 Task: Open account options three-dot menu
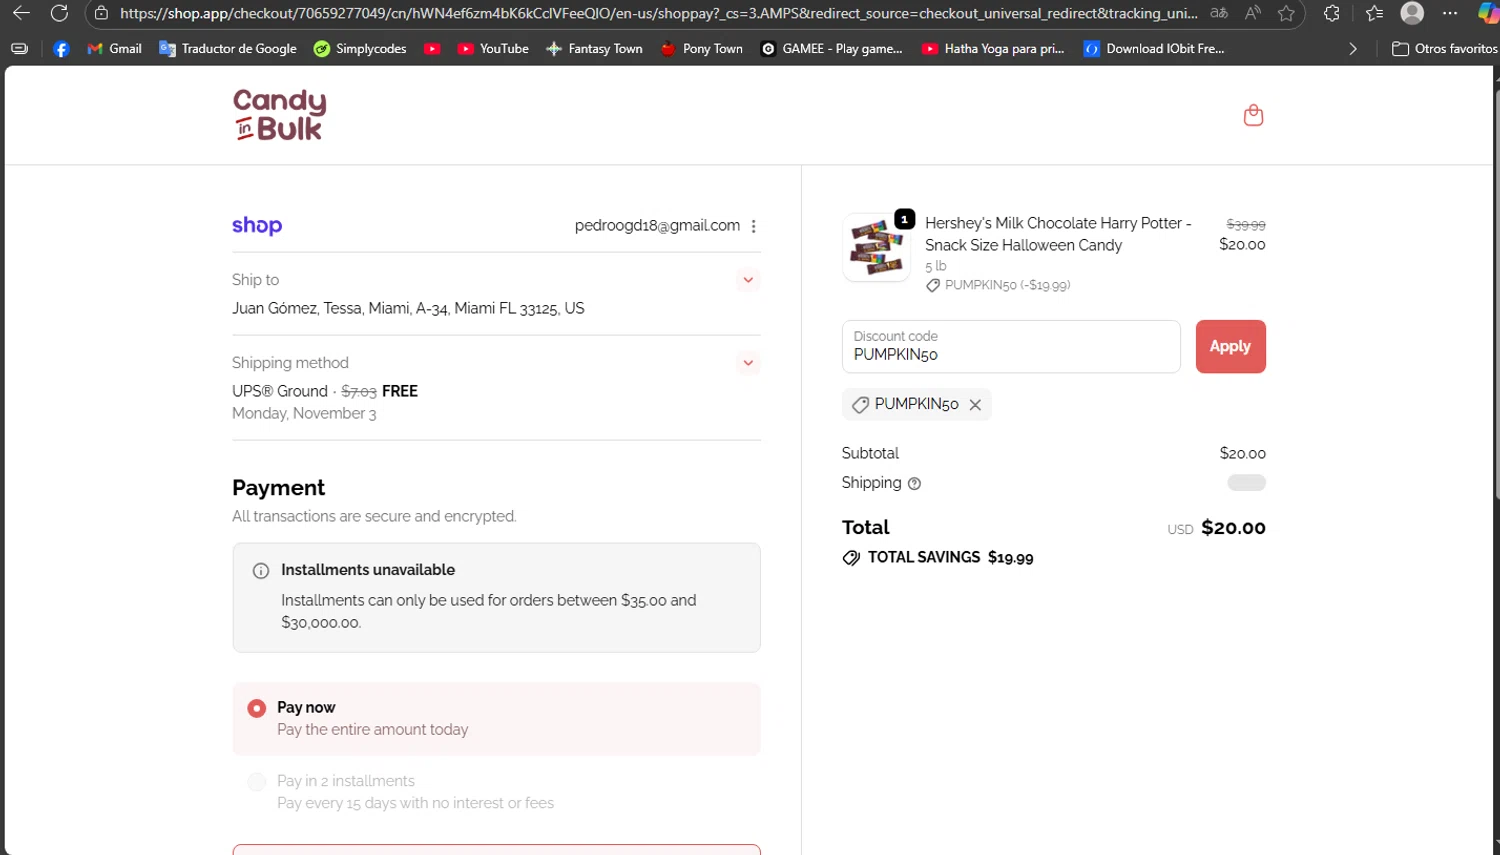pos(754,226)
